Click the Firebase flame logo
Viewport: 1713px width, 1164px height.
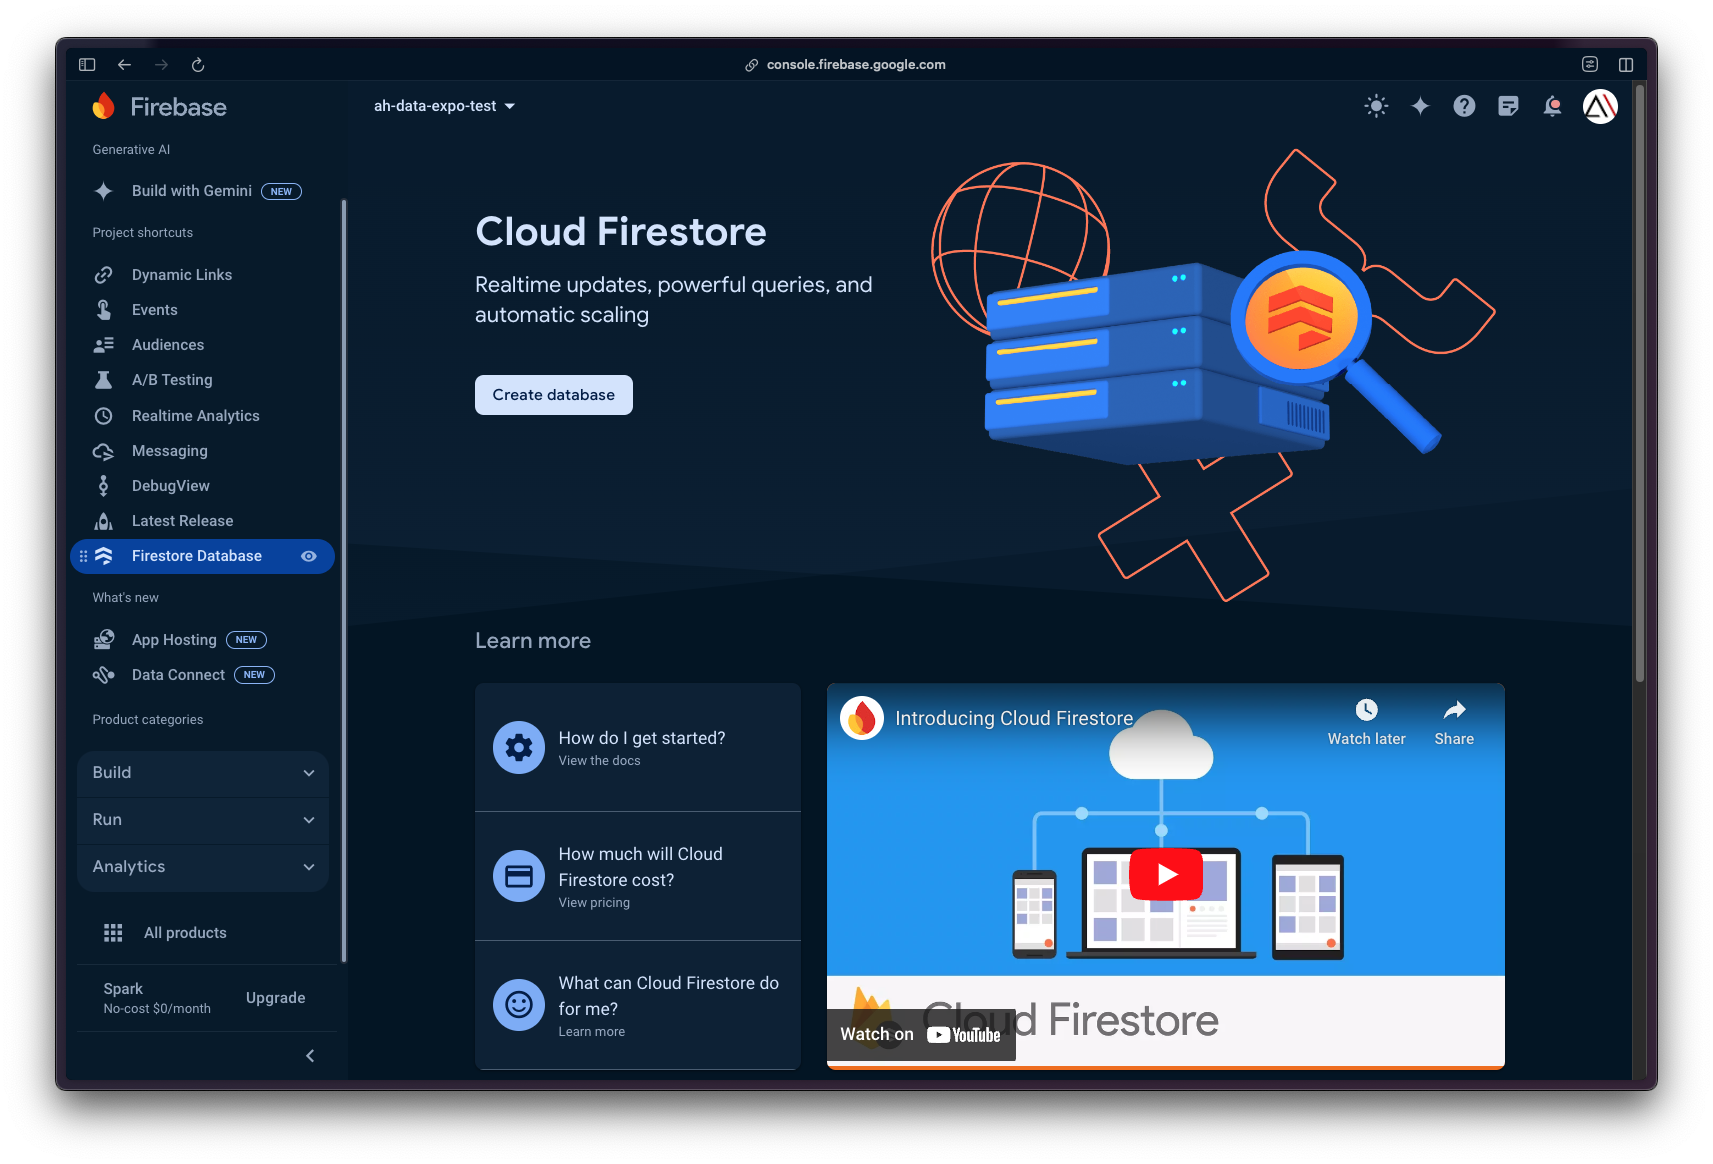(x=103, y=106)
